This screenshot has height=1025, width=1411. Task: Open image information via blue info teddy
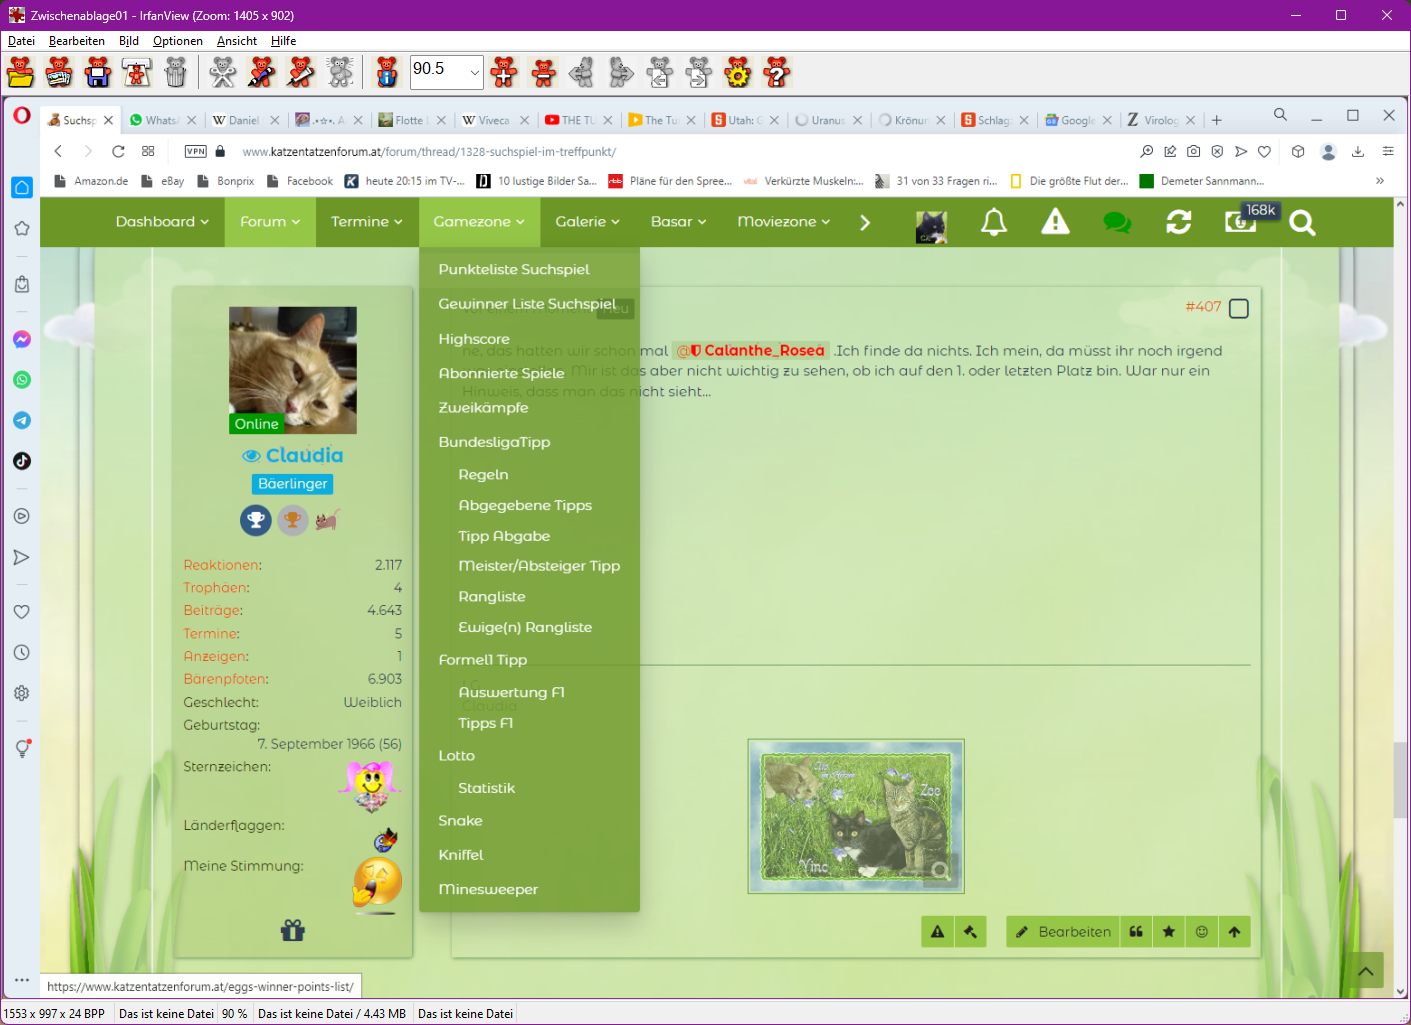coord(387,72)
